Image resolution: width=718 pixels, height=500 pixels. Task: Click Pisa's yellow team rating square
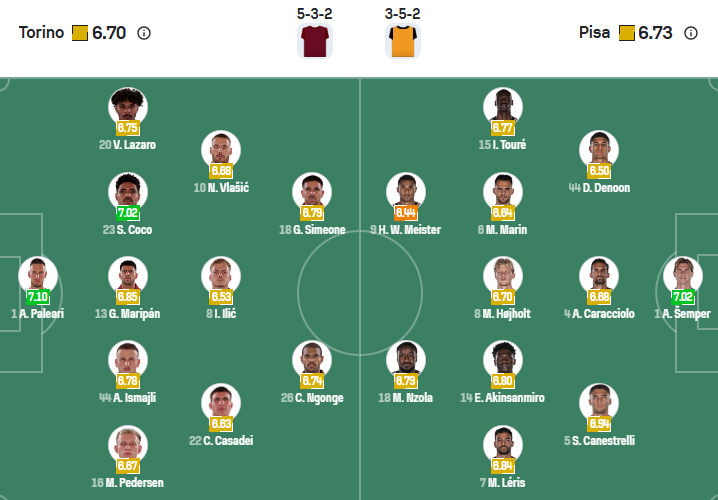(627, 33)
